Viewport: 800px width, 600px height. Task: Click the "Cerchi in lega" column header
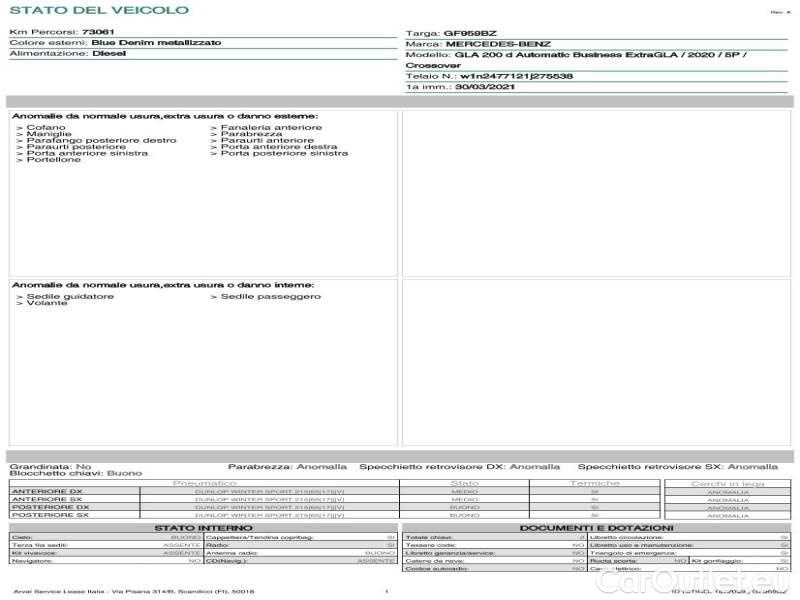point(728,483)
